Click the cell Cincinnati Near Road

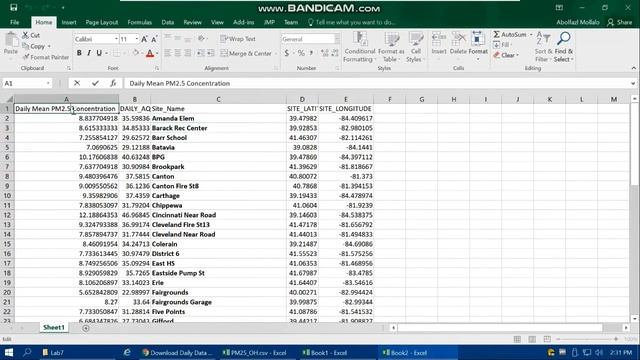point(218,215)
